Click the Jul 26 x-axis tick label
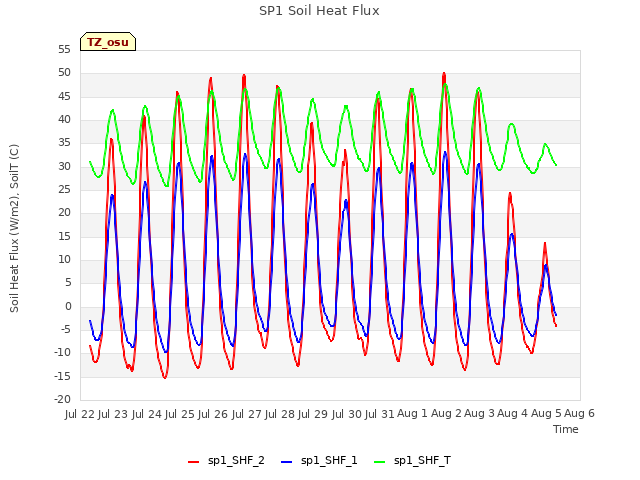The width and height of the screenshot is (640, 480). tap(213, 414)
